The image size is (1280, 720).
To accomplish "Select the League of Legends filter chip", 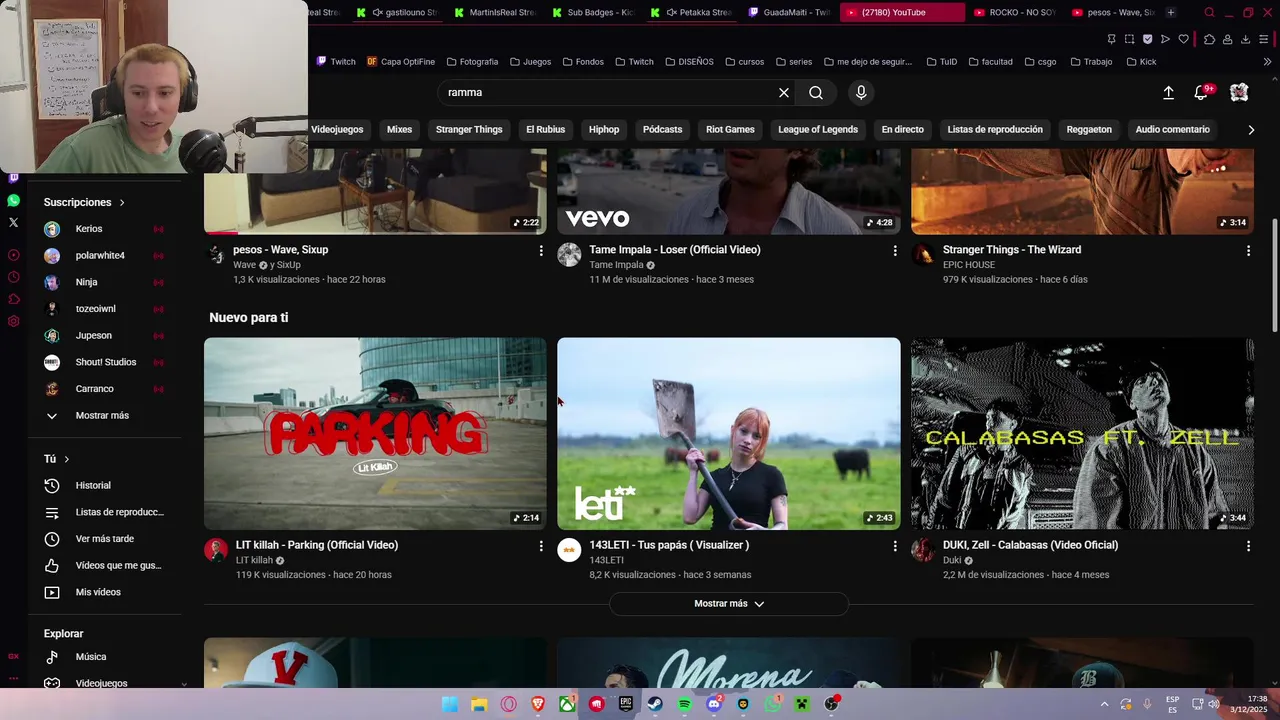I will click(x=818, y=129).
